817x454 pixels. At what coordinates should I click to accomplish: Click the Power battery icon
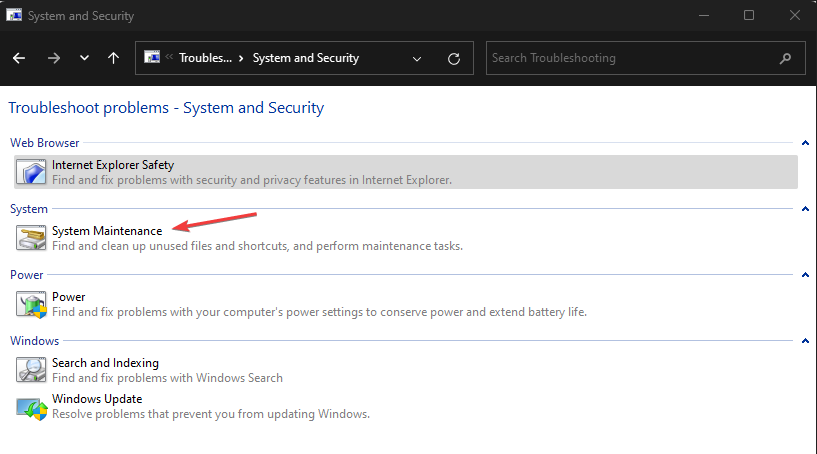pyautogui.click(x=31, y=304)
